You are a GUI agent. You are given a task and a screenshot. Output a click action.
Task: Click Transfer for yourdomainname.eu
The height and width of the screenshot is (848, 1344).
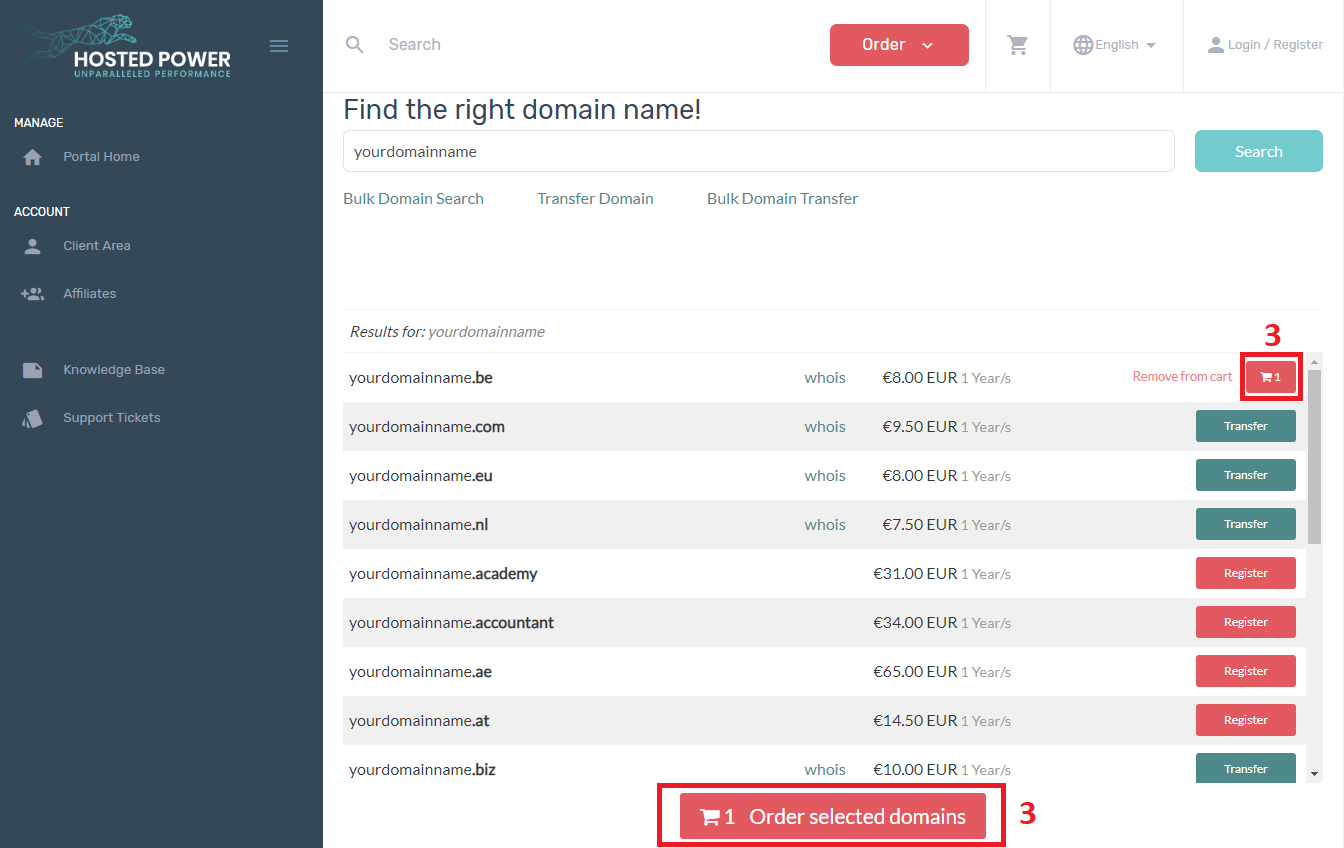[1246, 475]
